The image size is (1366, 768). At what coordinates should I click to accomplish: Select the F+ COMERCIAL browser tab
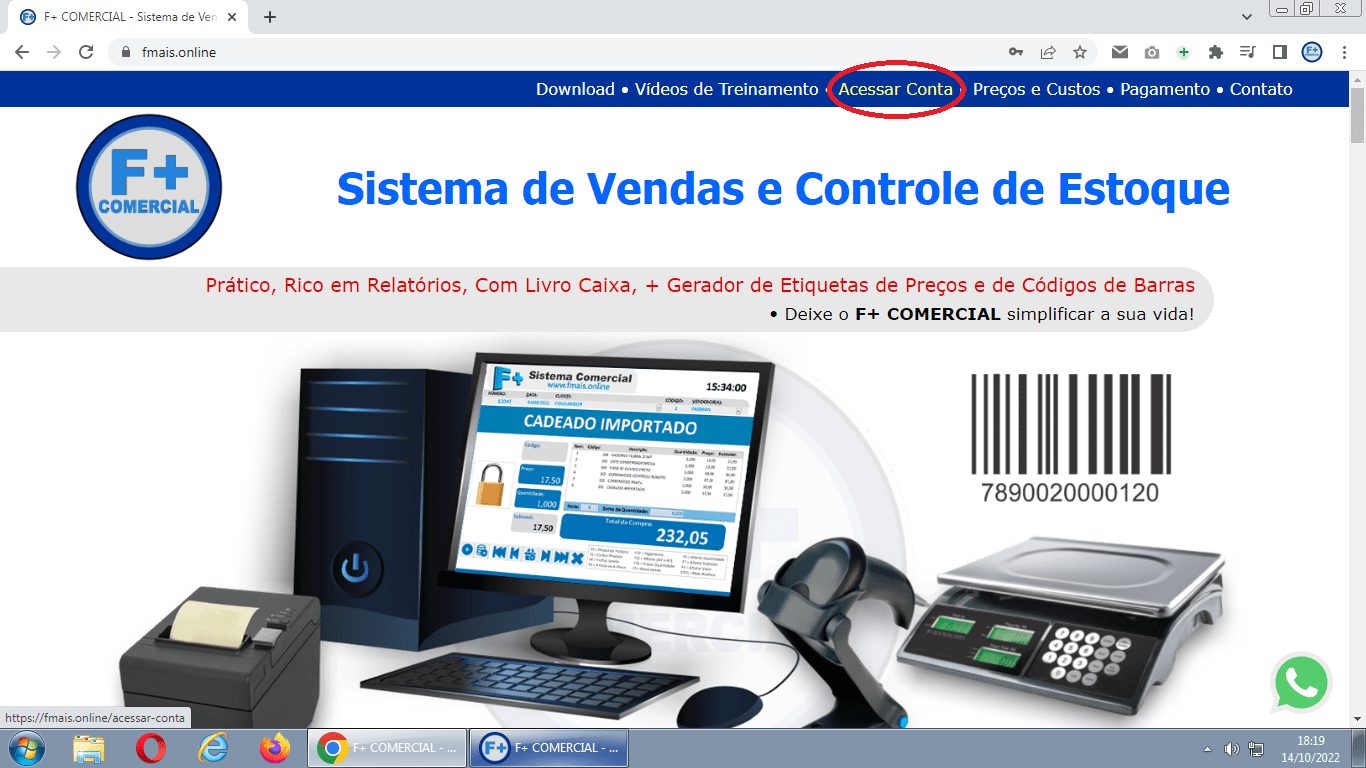130,17
